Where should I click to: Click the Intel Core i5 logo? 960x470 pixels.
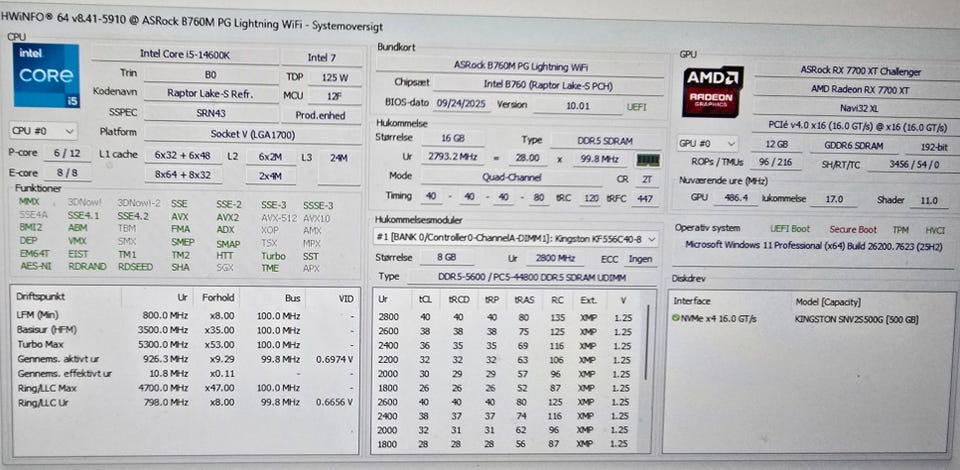(x=46, y=75)
